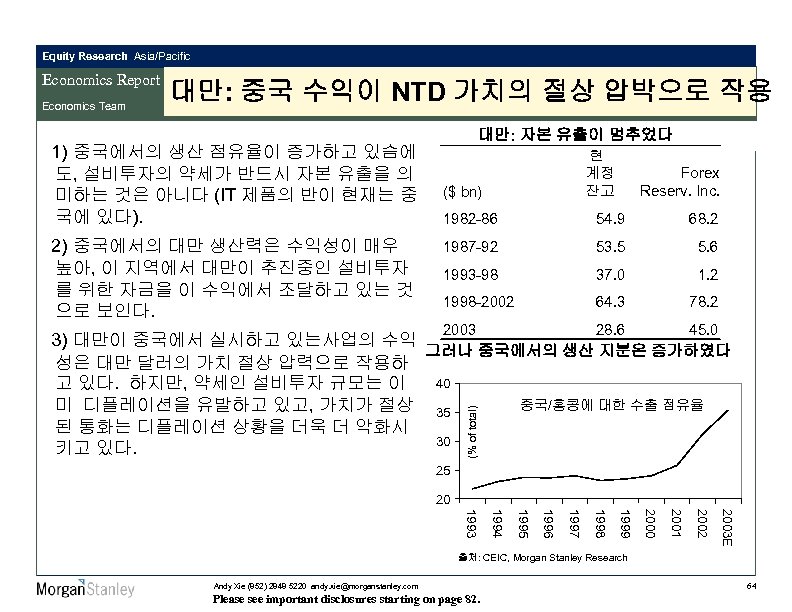Click the y-axis tick value 40
The height and width of the screenshot is (612, 792).
tap(443, 384)
